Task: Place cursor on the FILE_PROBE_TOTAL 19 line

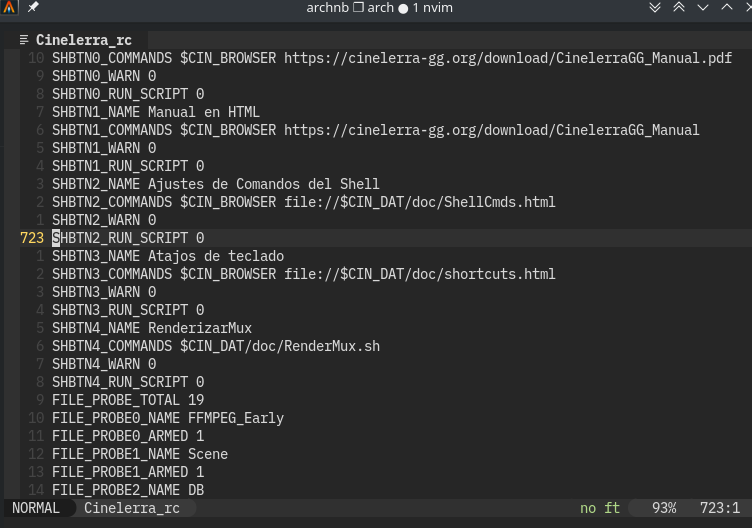Action: tap(128, 400)
